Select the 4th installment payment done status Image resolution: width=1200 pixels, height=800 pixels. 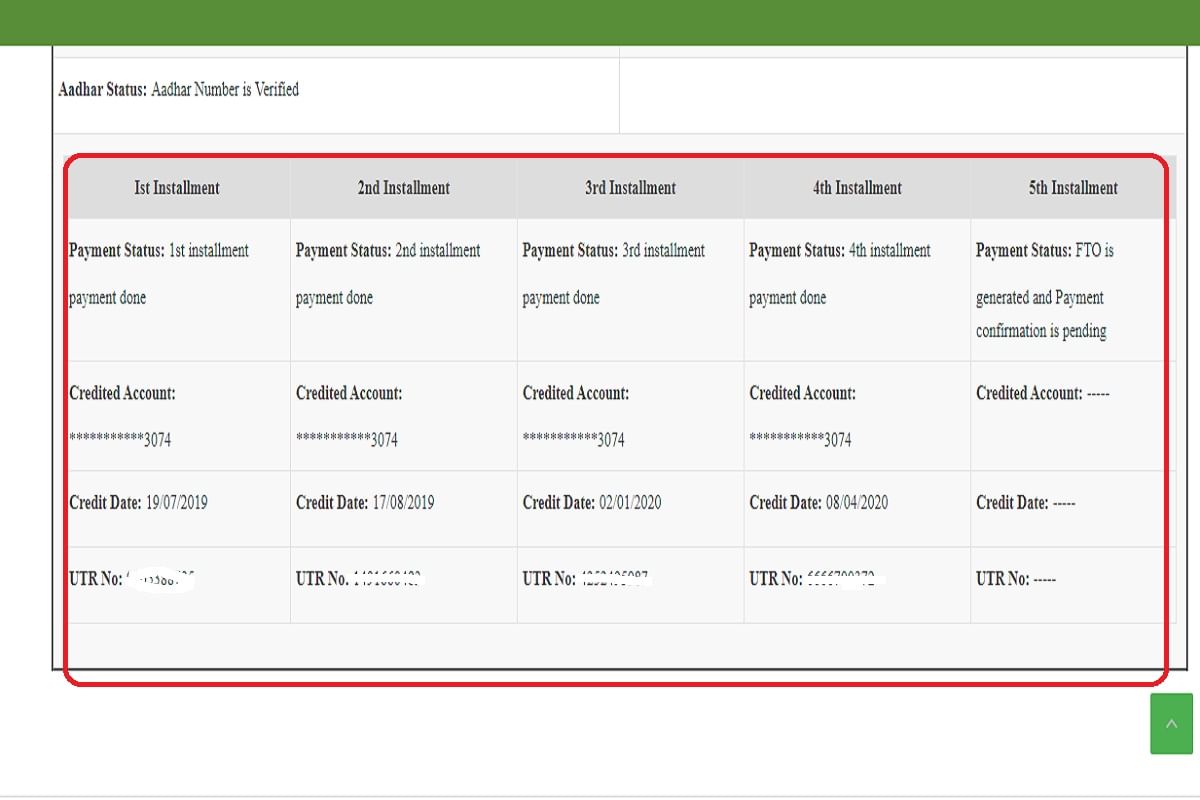(839, 273)
